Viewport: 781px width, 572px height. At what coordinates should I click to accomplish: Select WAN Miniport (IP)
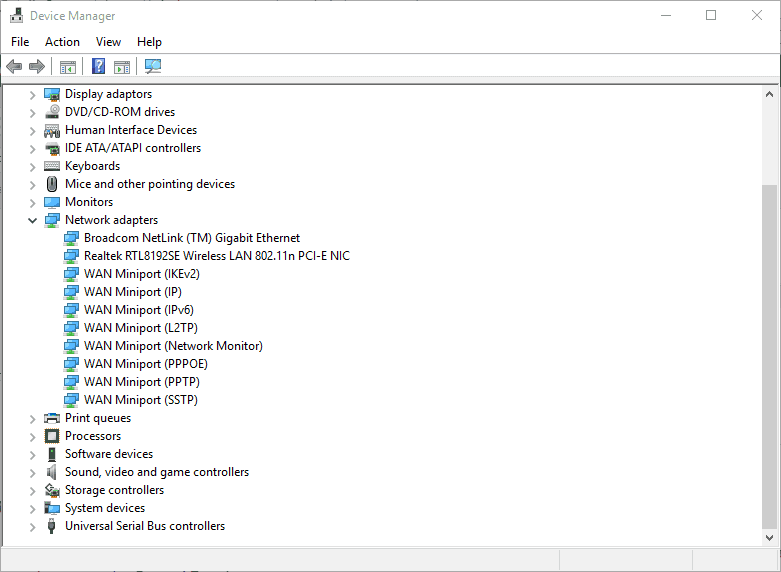[x=132, y=292]
